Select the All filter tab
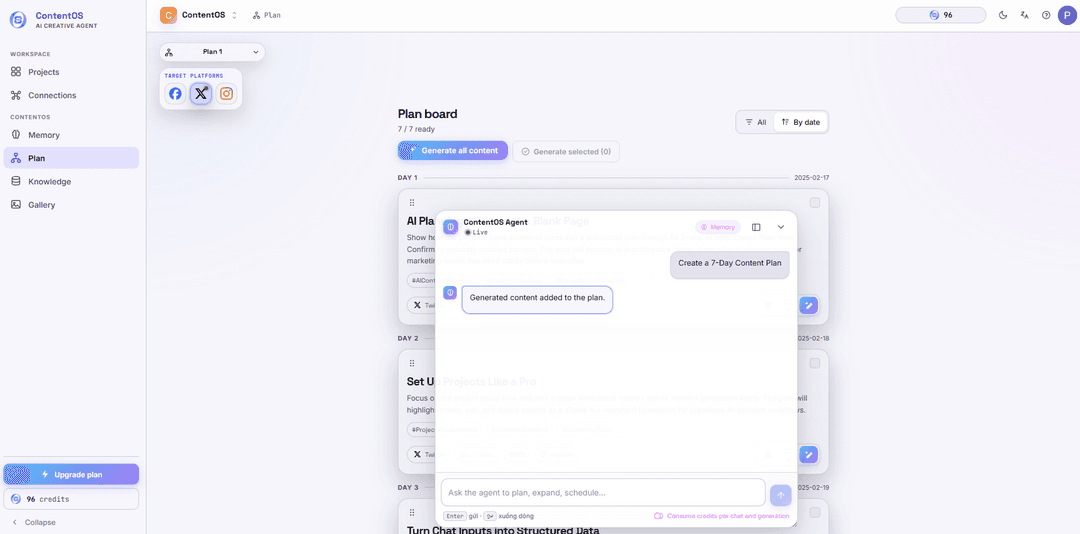 (756, 122)
